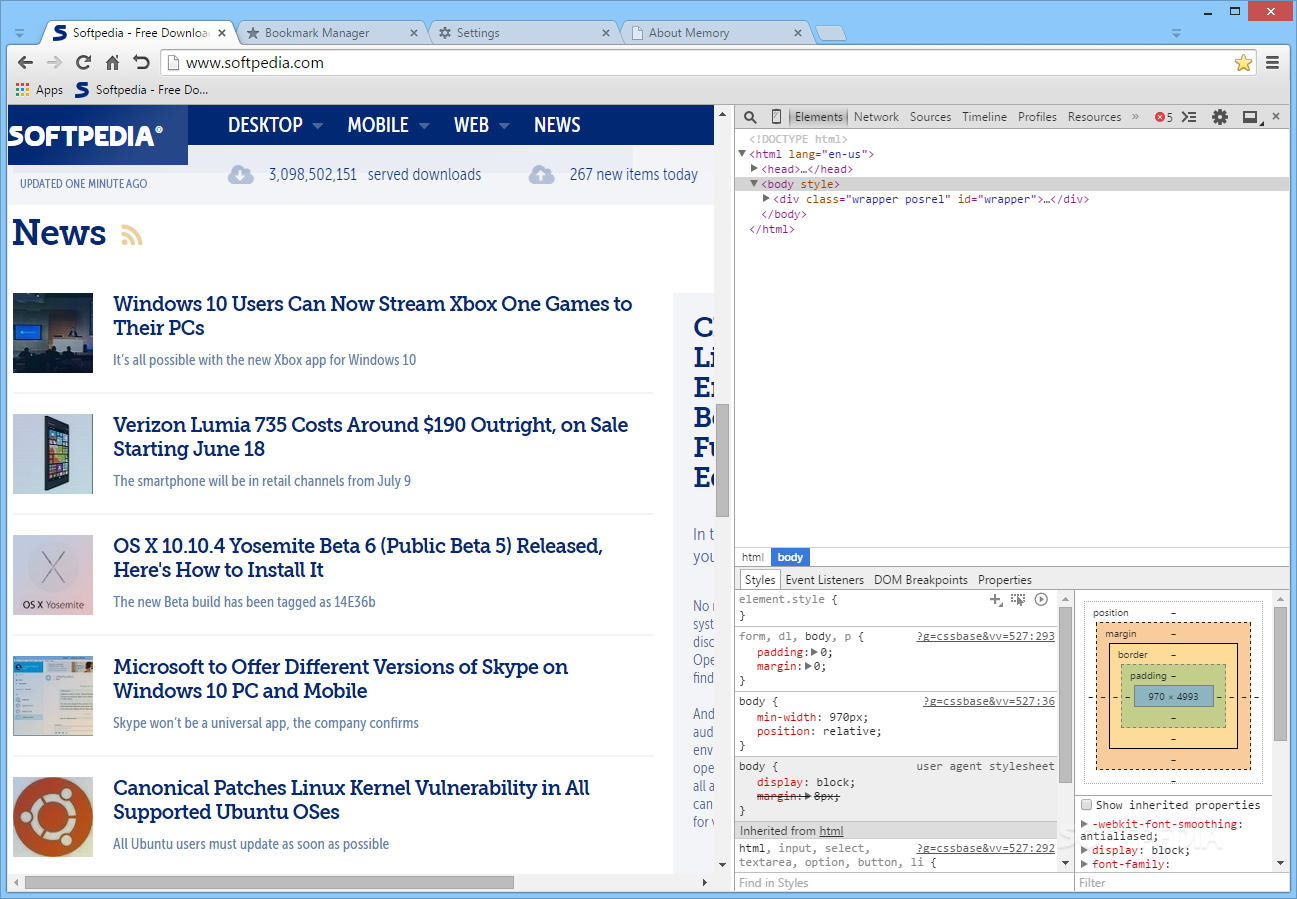Switch to the Network panel
The width and height of the screenshot is (1297, 899).
[x=876, y=117]
